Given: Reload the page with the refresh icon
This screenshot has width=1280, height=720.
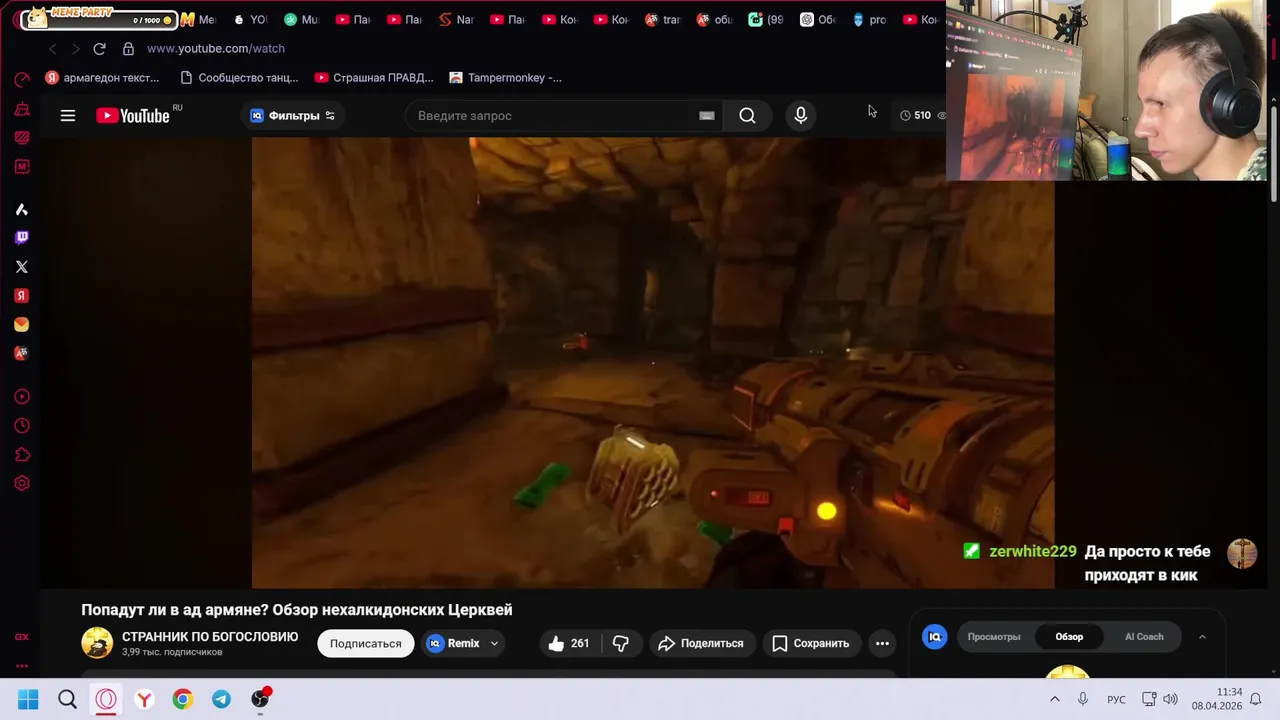Looking at the screenshot, I should [x=99, y=48].
